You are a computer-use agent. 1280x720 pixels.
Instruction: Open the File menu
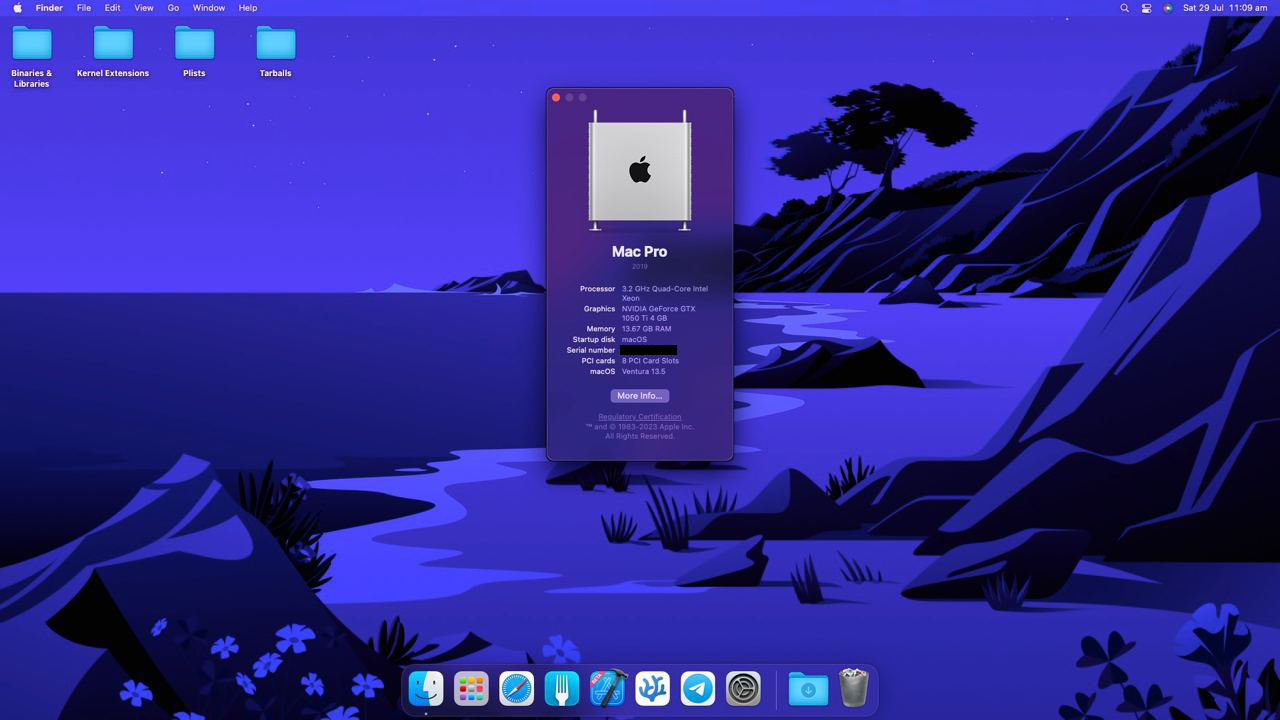(x=84, y=8)
